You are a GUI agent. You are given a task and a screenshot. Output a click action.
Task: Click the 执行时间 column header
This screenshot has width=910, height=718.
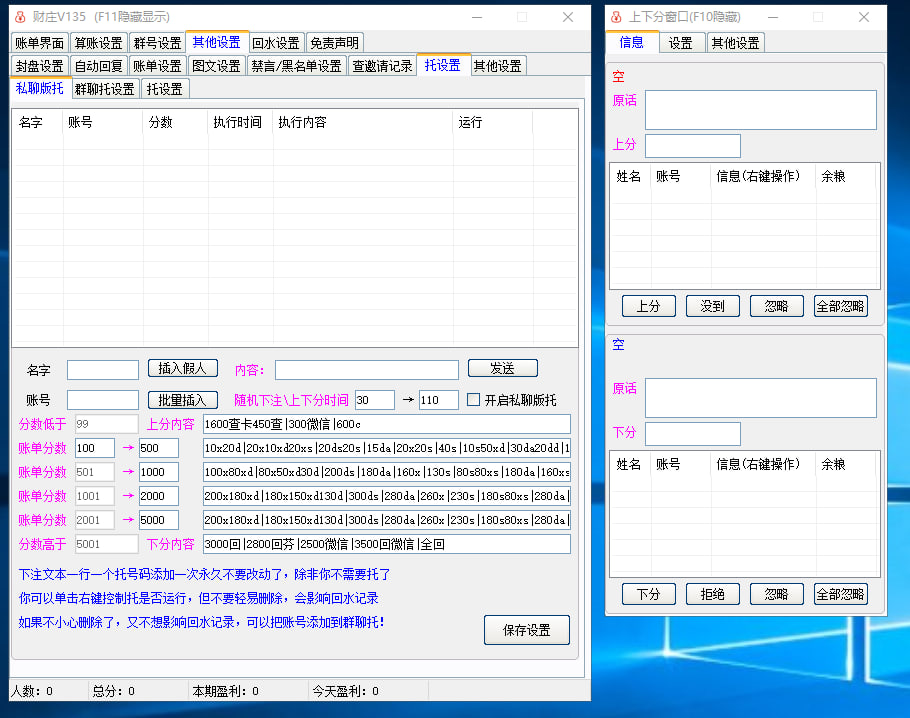pos(238,122)
